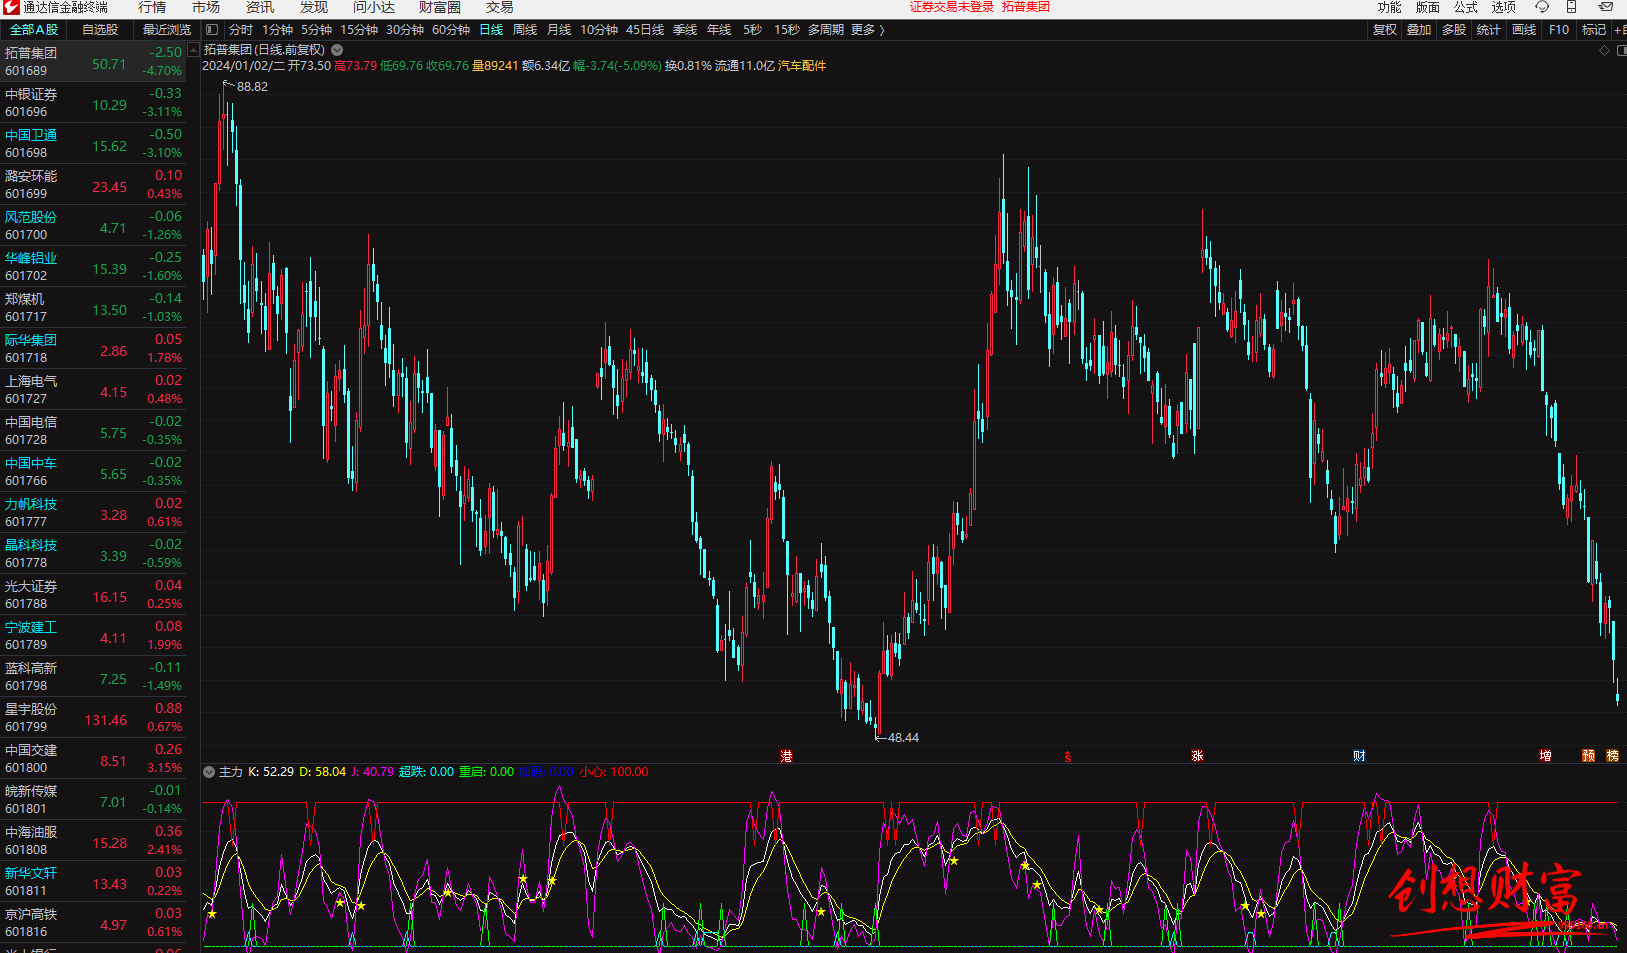The image size is (1627, 953).
Task: Select the 季线 period
Action: pos(685,30)
